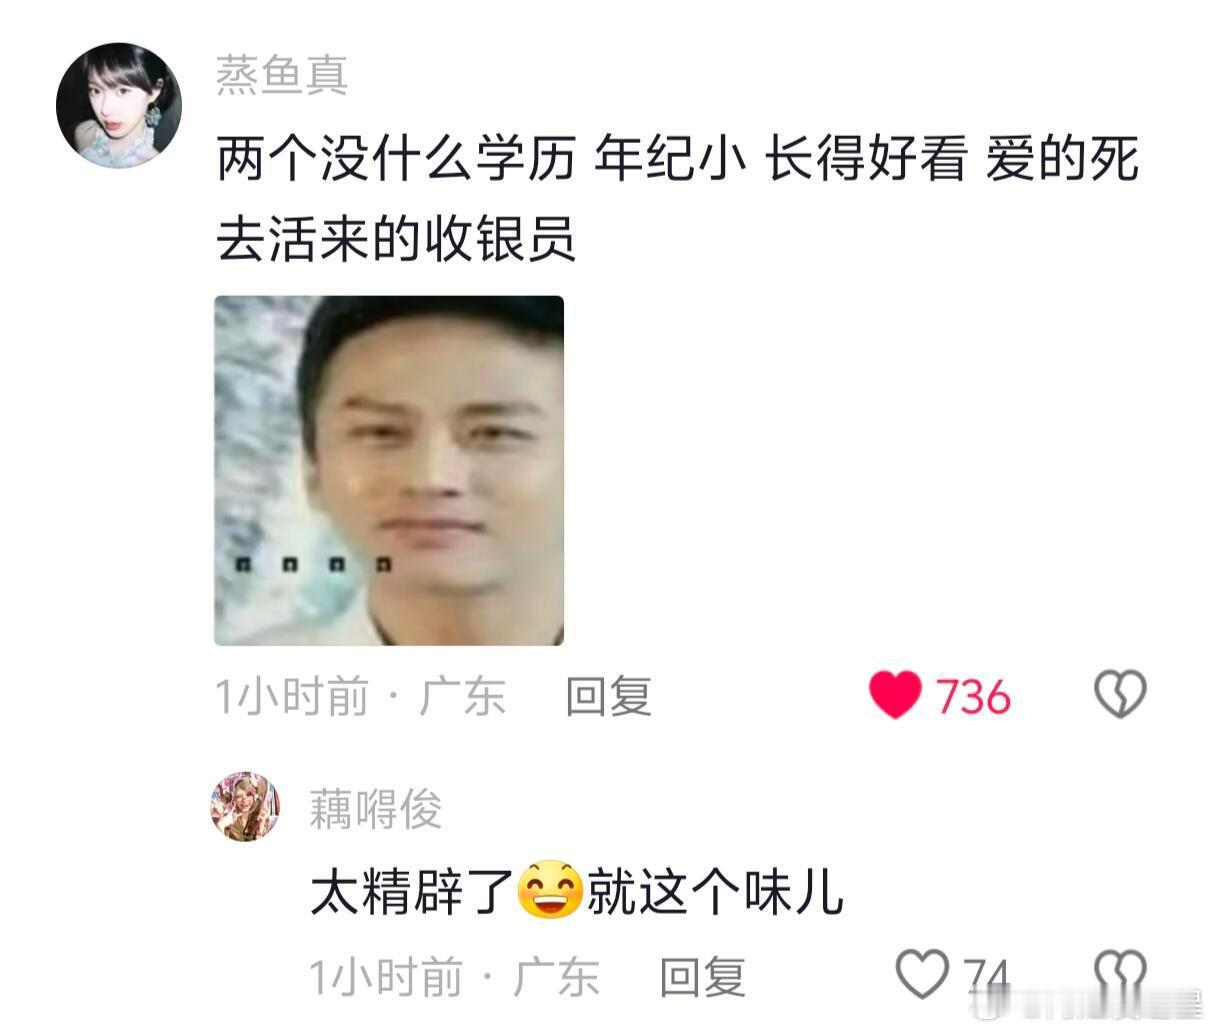Tap the 1小时前 · 广东 timestamp of first comment
The image size is (1216, 1032).
pyautogui.click(x=360, y=696)
